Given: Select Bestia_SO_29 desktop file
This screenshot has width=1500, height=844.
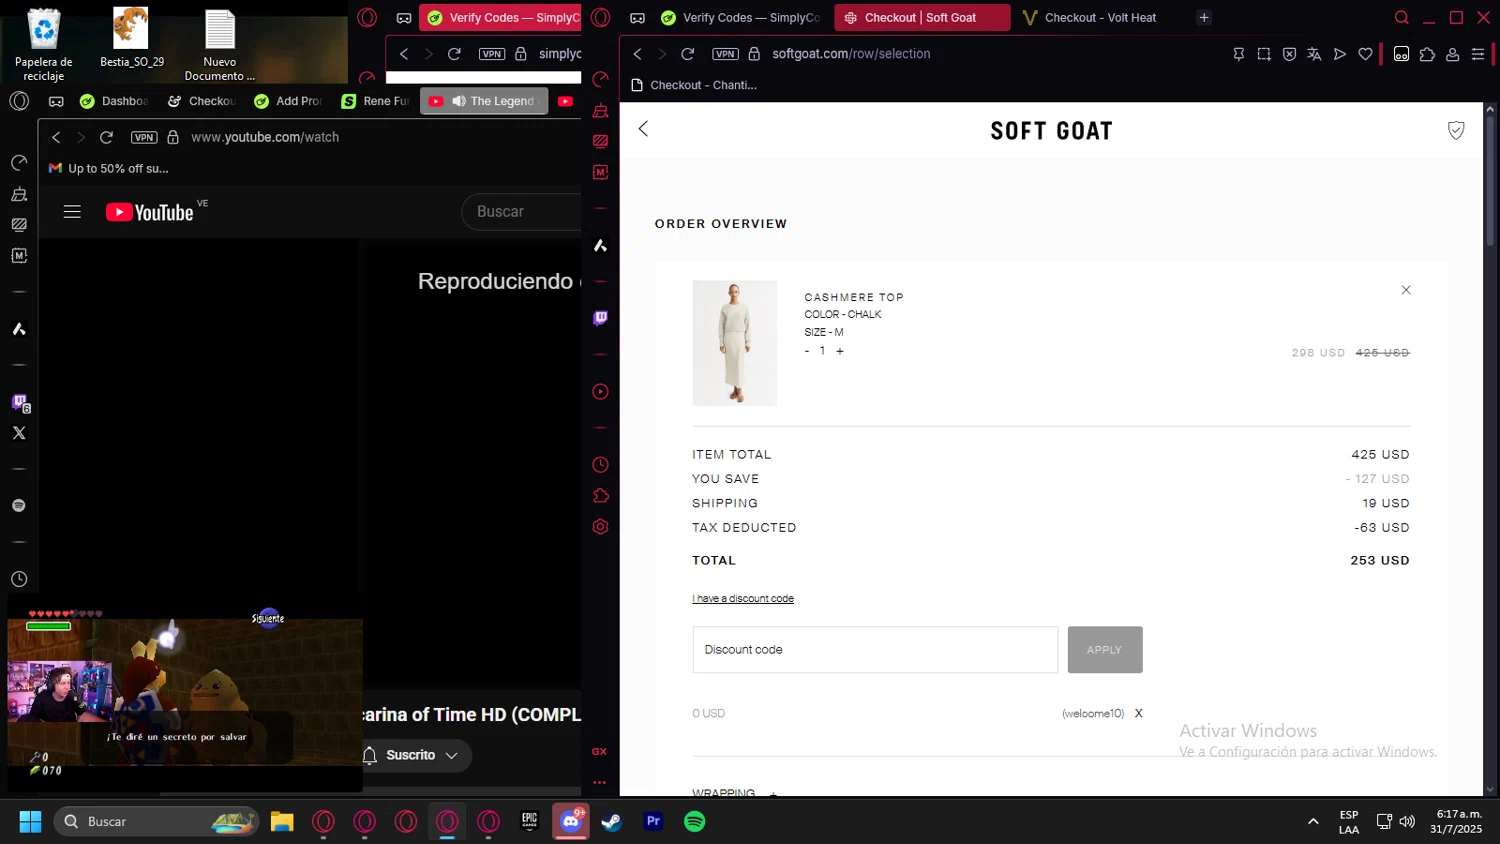Looking at the screenshot, I should [132, 38].
